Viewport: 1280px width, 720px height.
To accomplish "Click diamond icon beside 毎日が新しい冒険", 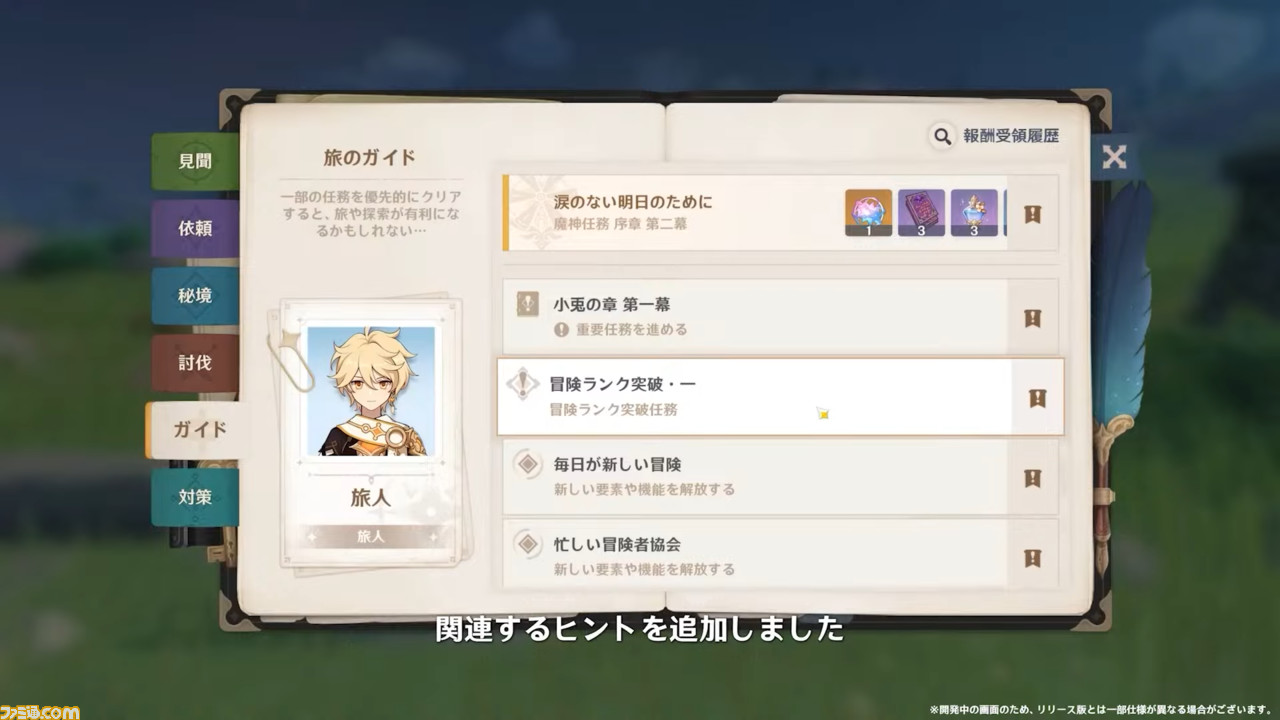I will click(527, 464).
